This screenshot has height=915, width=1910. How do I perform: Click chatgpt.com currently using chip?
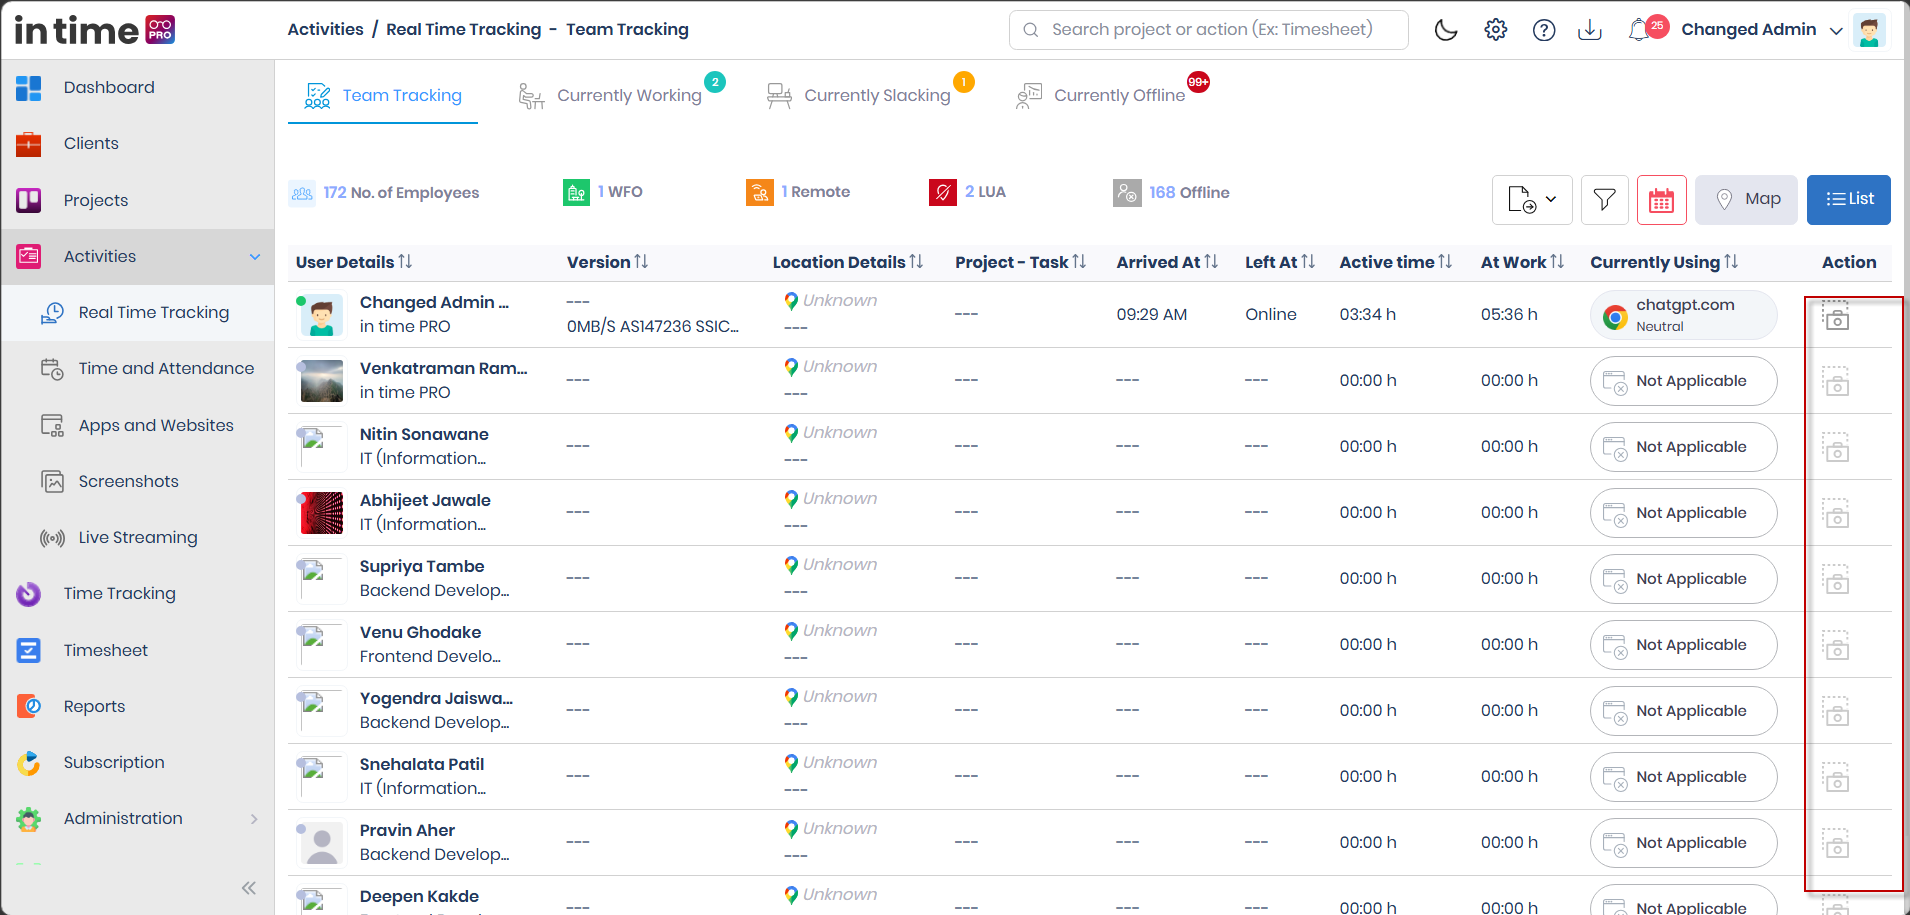(x=1683, y=315)
